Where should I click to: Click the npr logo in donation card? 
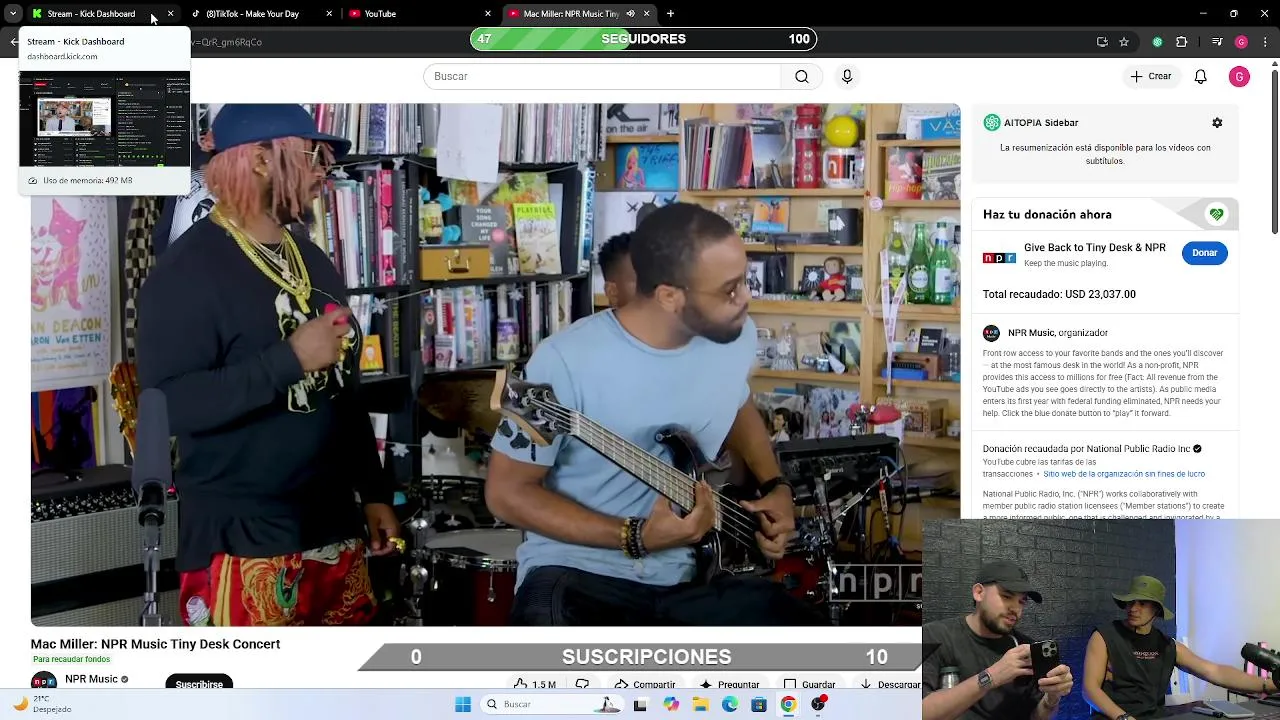point(999,257)
